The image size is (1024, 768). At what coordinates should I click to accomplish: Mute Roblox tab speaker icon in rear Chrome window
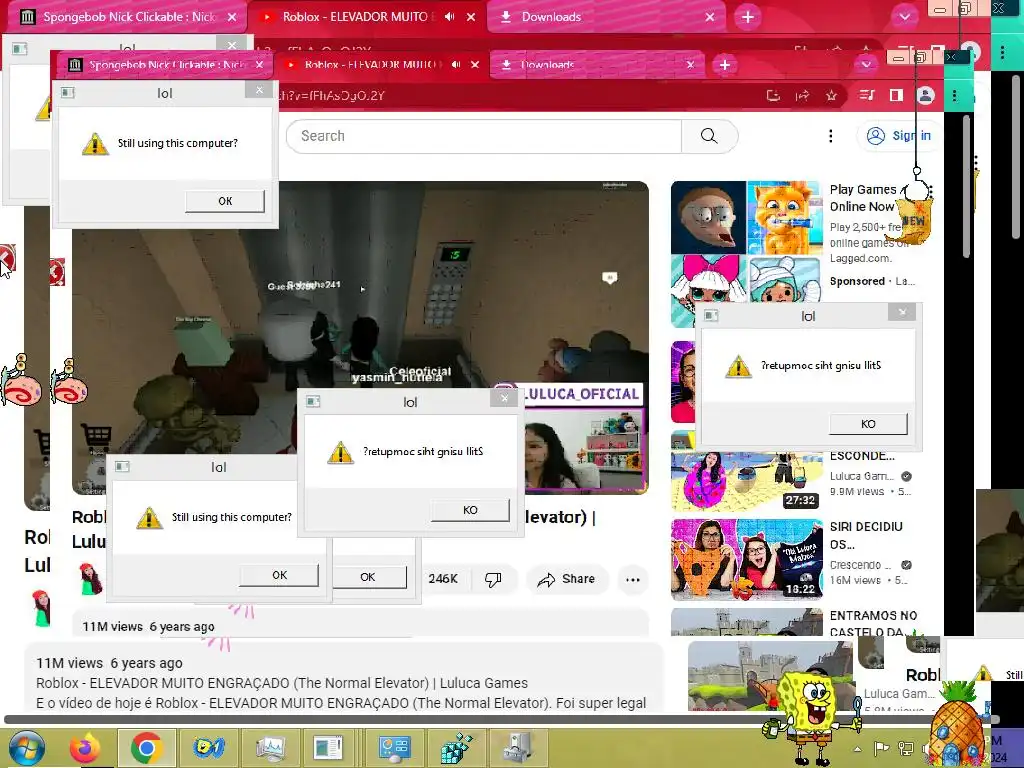pos(449,17)
